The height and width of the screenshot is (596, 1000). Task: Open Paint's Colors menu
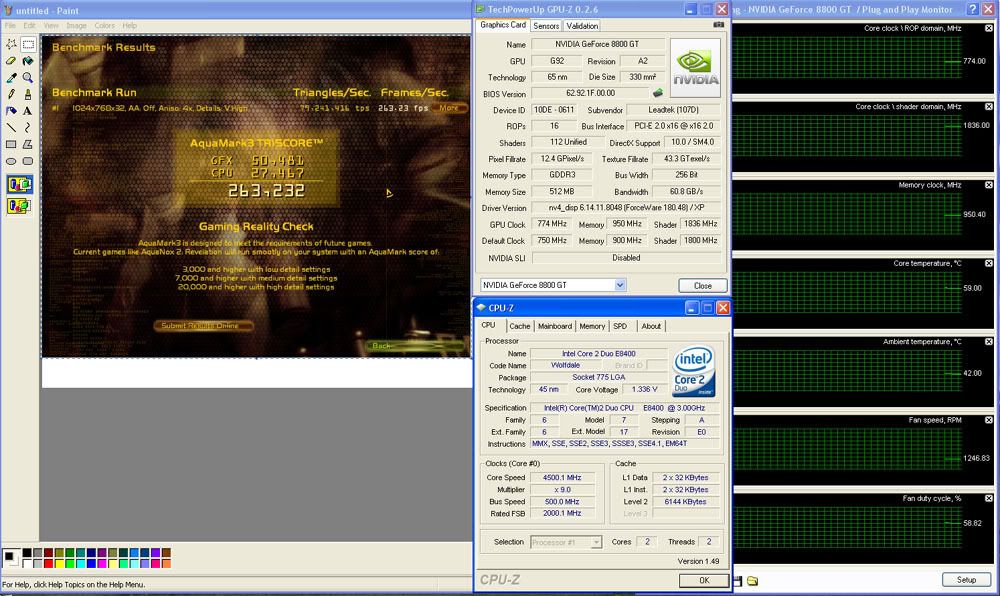click(105, 25)
